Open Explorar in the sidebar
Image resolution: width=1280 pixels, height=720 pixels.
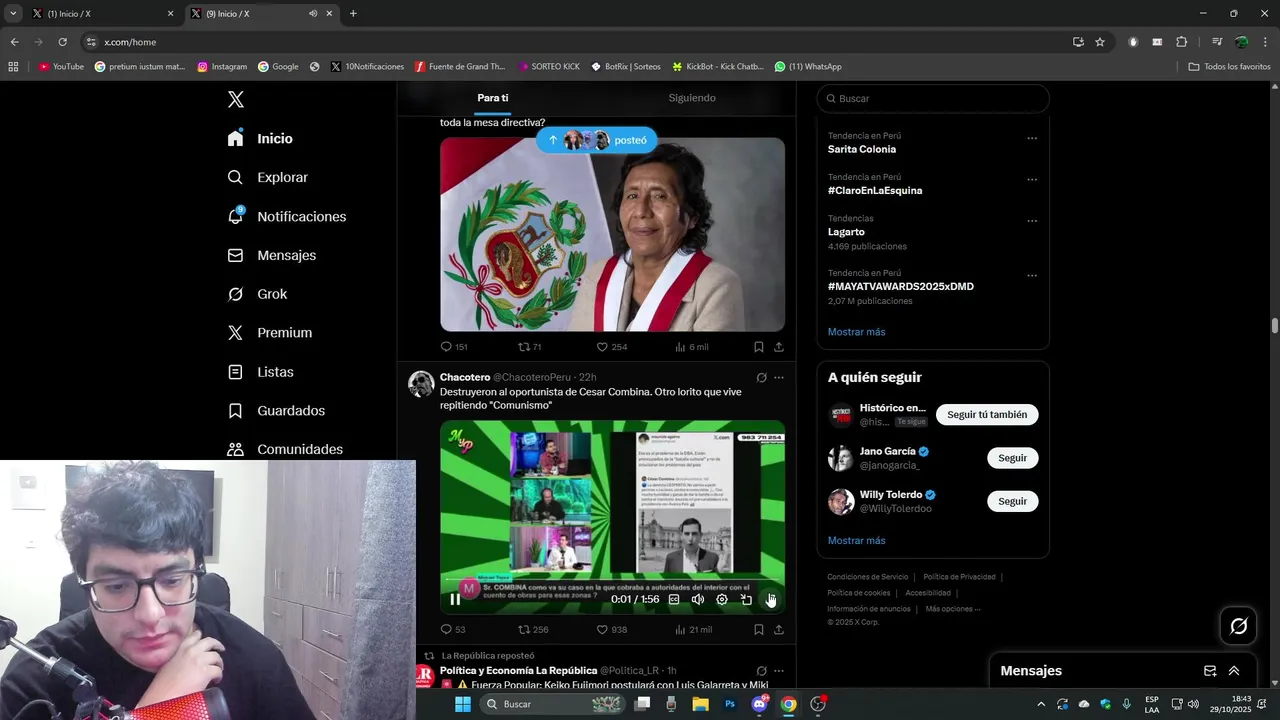pyautogui.click(x=268, y=177)
